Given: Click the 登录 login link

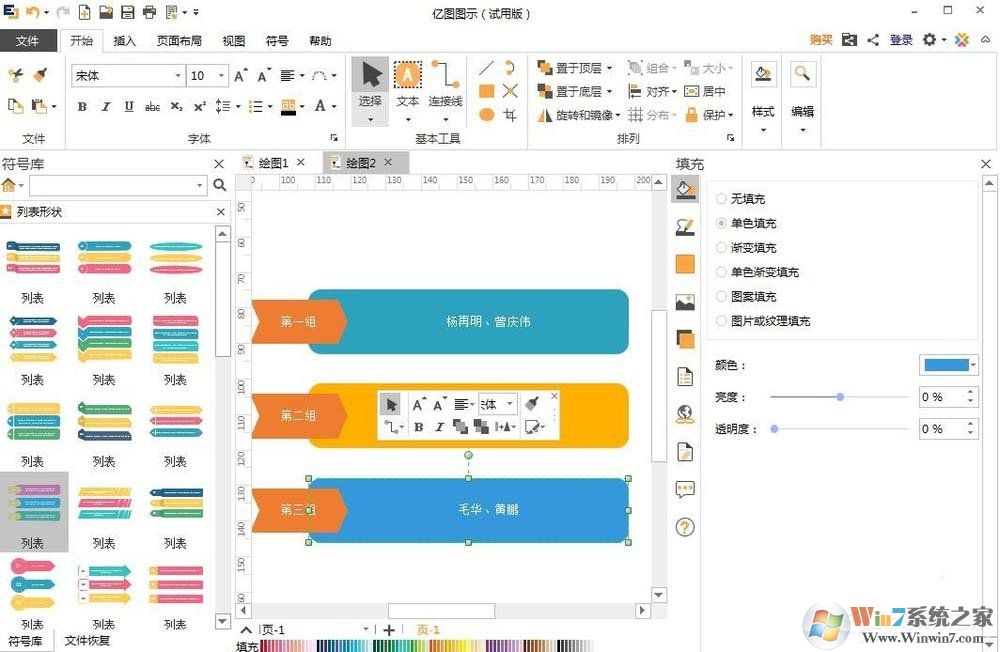Looking at the screenshot, I should (x=901, y=40).
